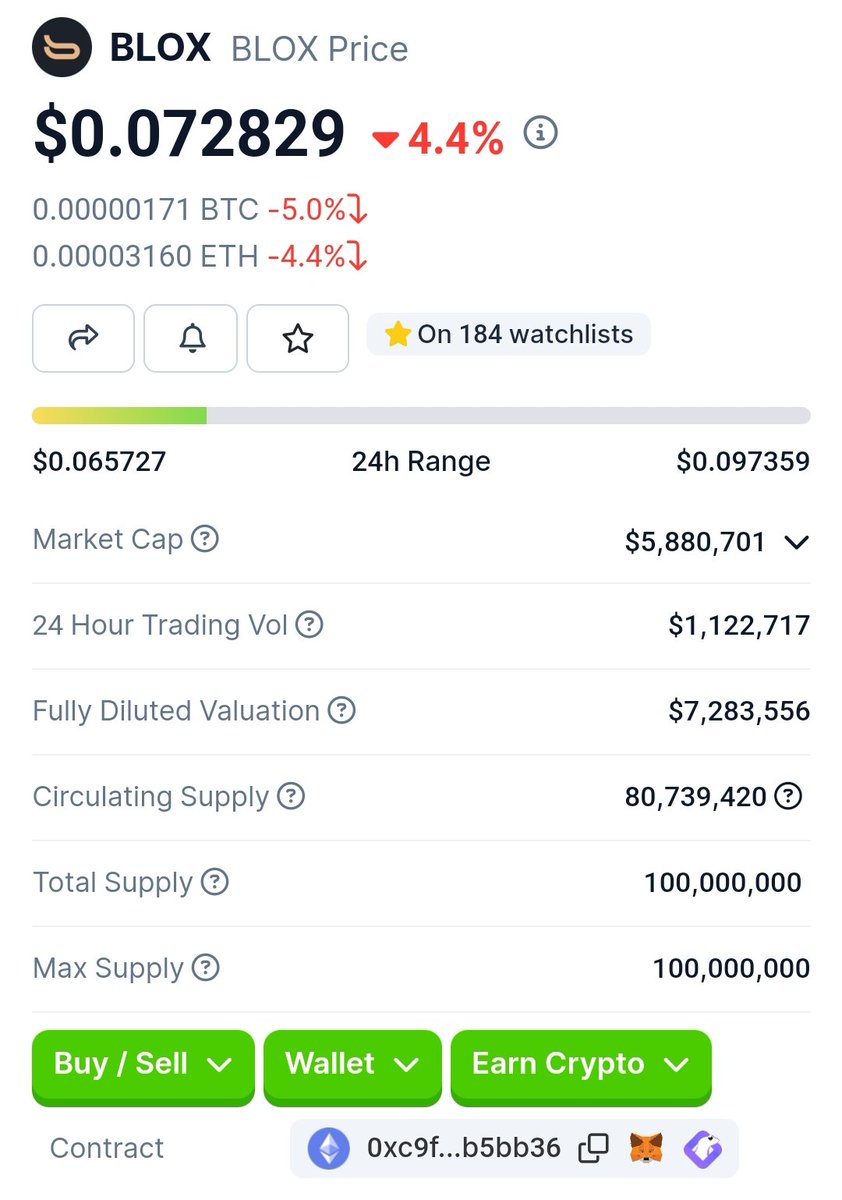Viewport: 842px width, 1200px height.
Task: Show Total Supply help icon
Action: (215, 883)
